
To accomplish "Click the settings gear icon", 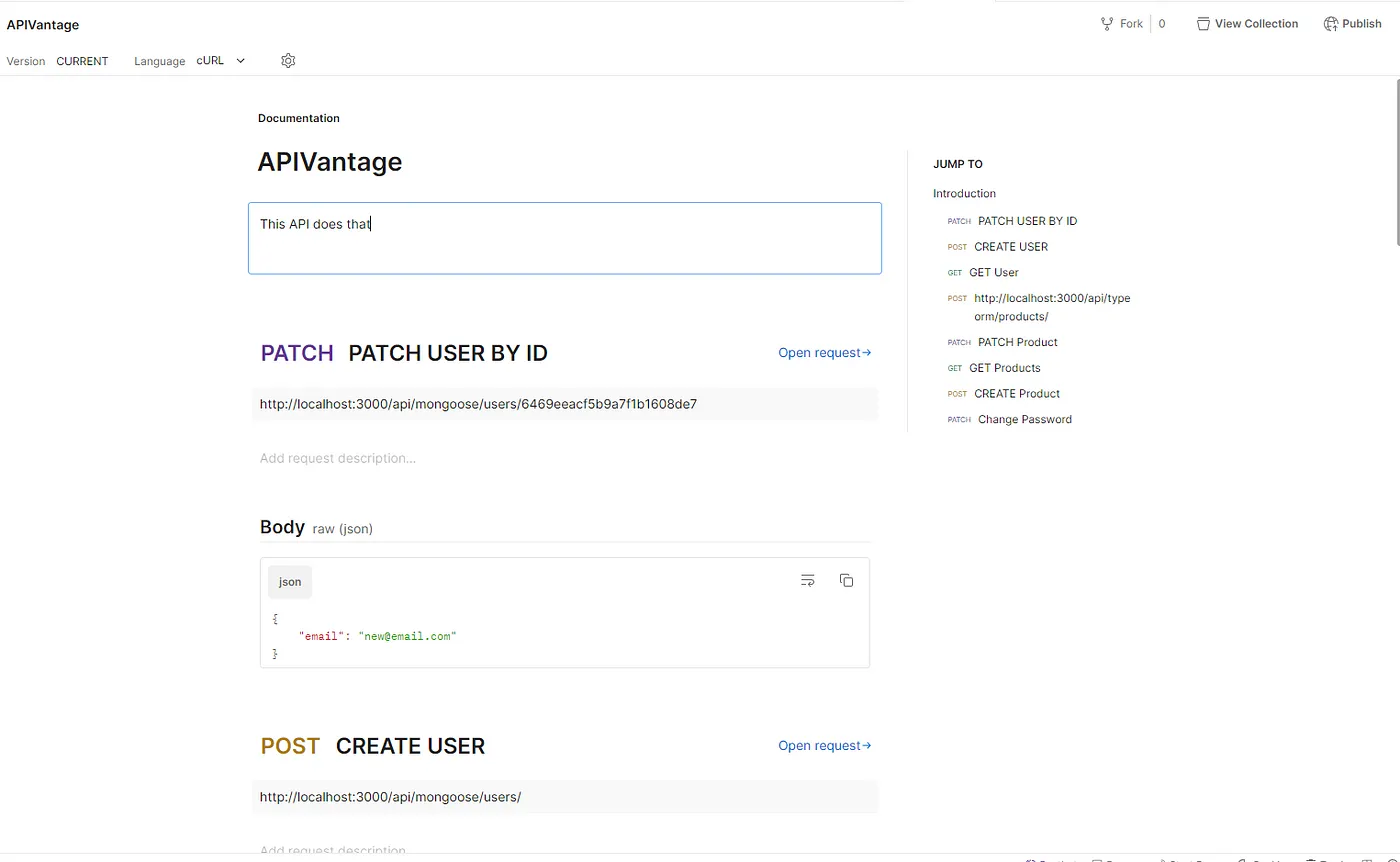I will pyautogui.click(x=288, y=61).
